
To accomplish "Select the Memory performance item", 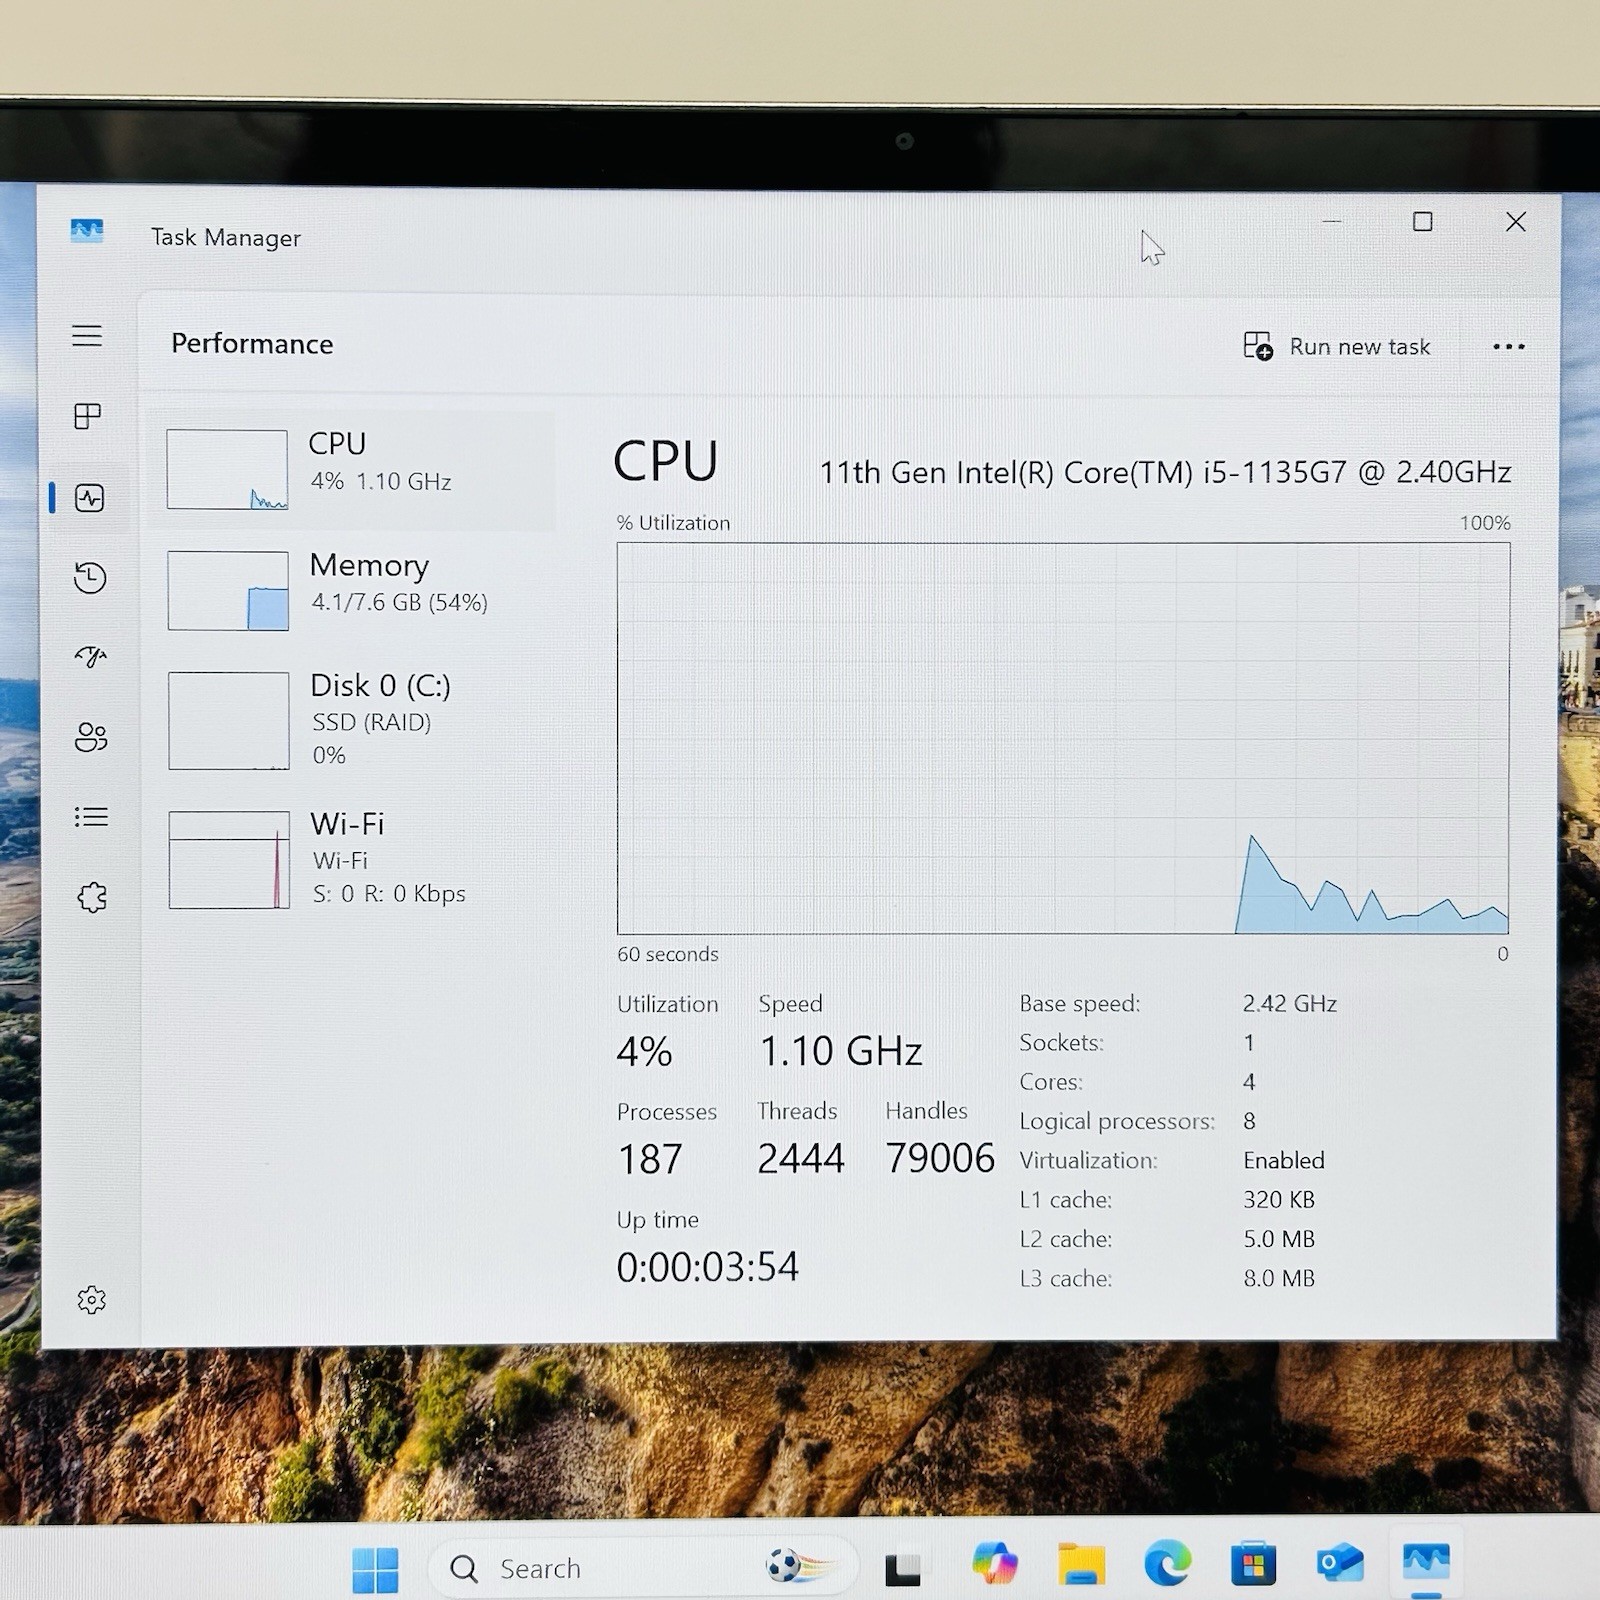I will click(351, 590).
